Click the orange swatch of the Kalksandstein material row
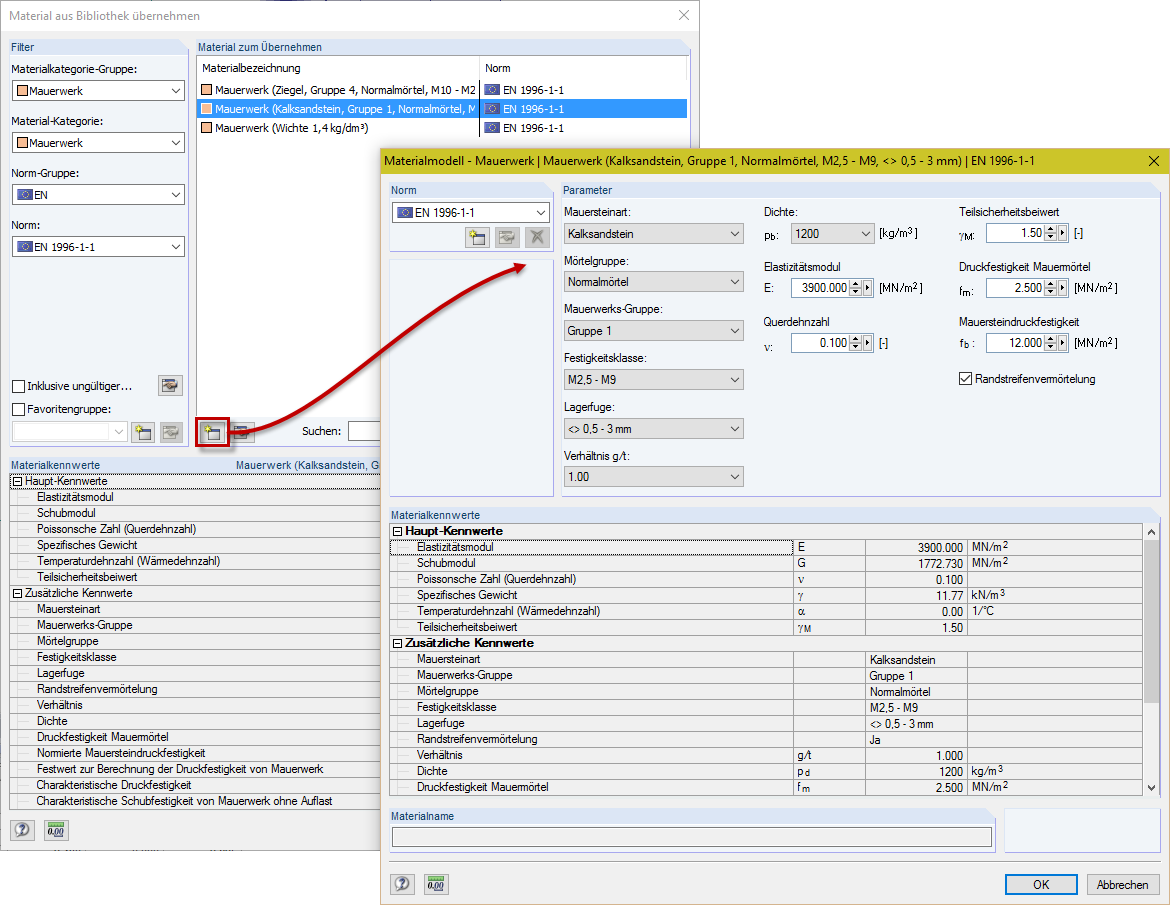1170x905 pixels. coord(207,109)
